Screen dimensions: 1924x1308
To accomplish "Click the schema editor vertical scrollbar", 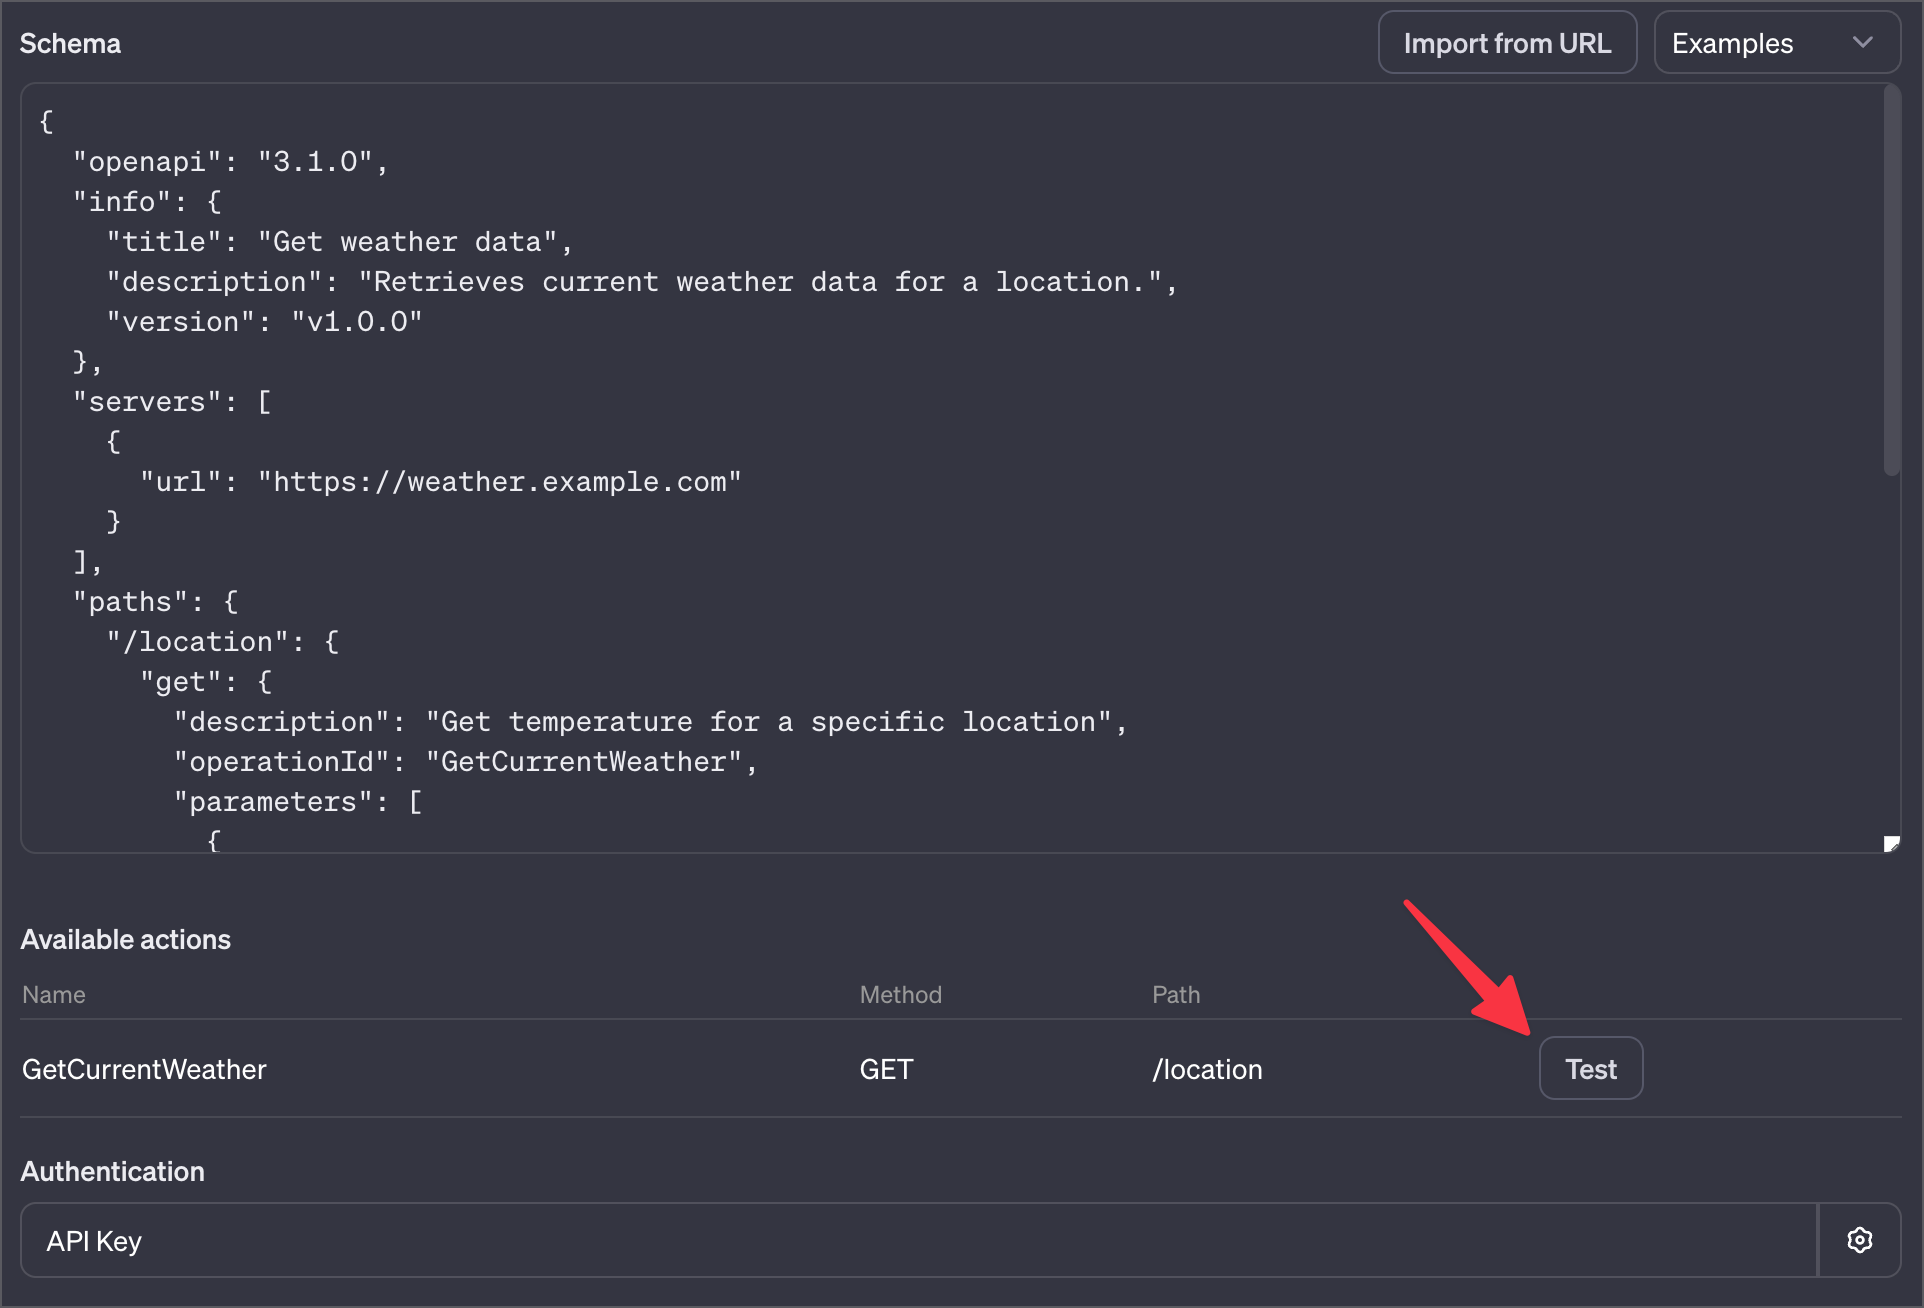I will pyautogui.click(x=1891, y=280).
